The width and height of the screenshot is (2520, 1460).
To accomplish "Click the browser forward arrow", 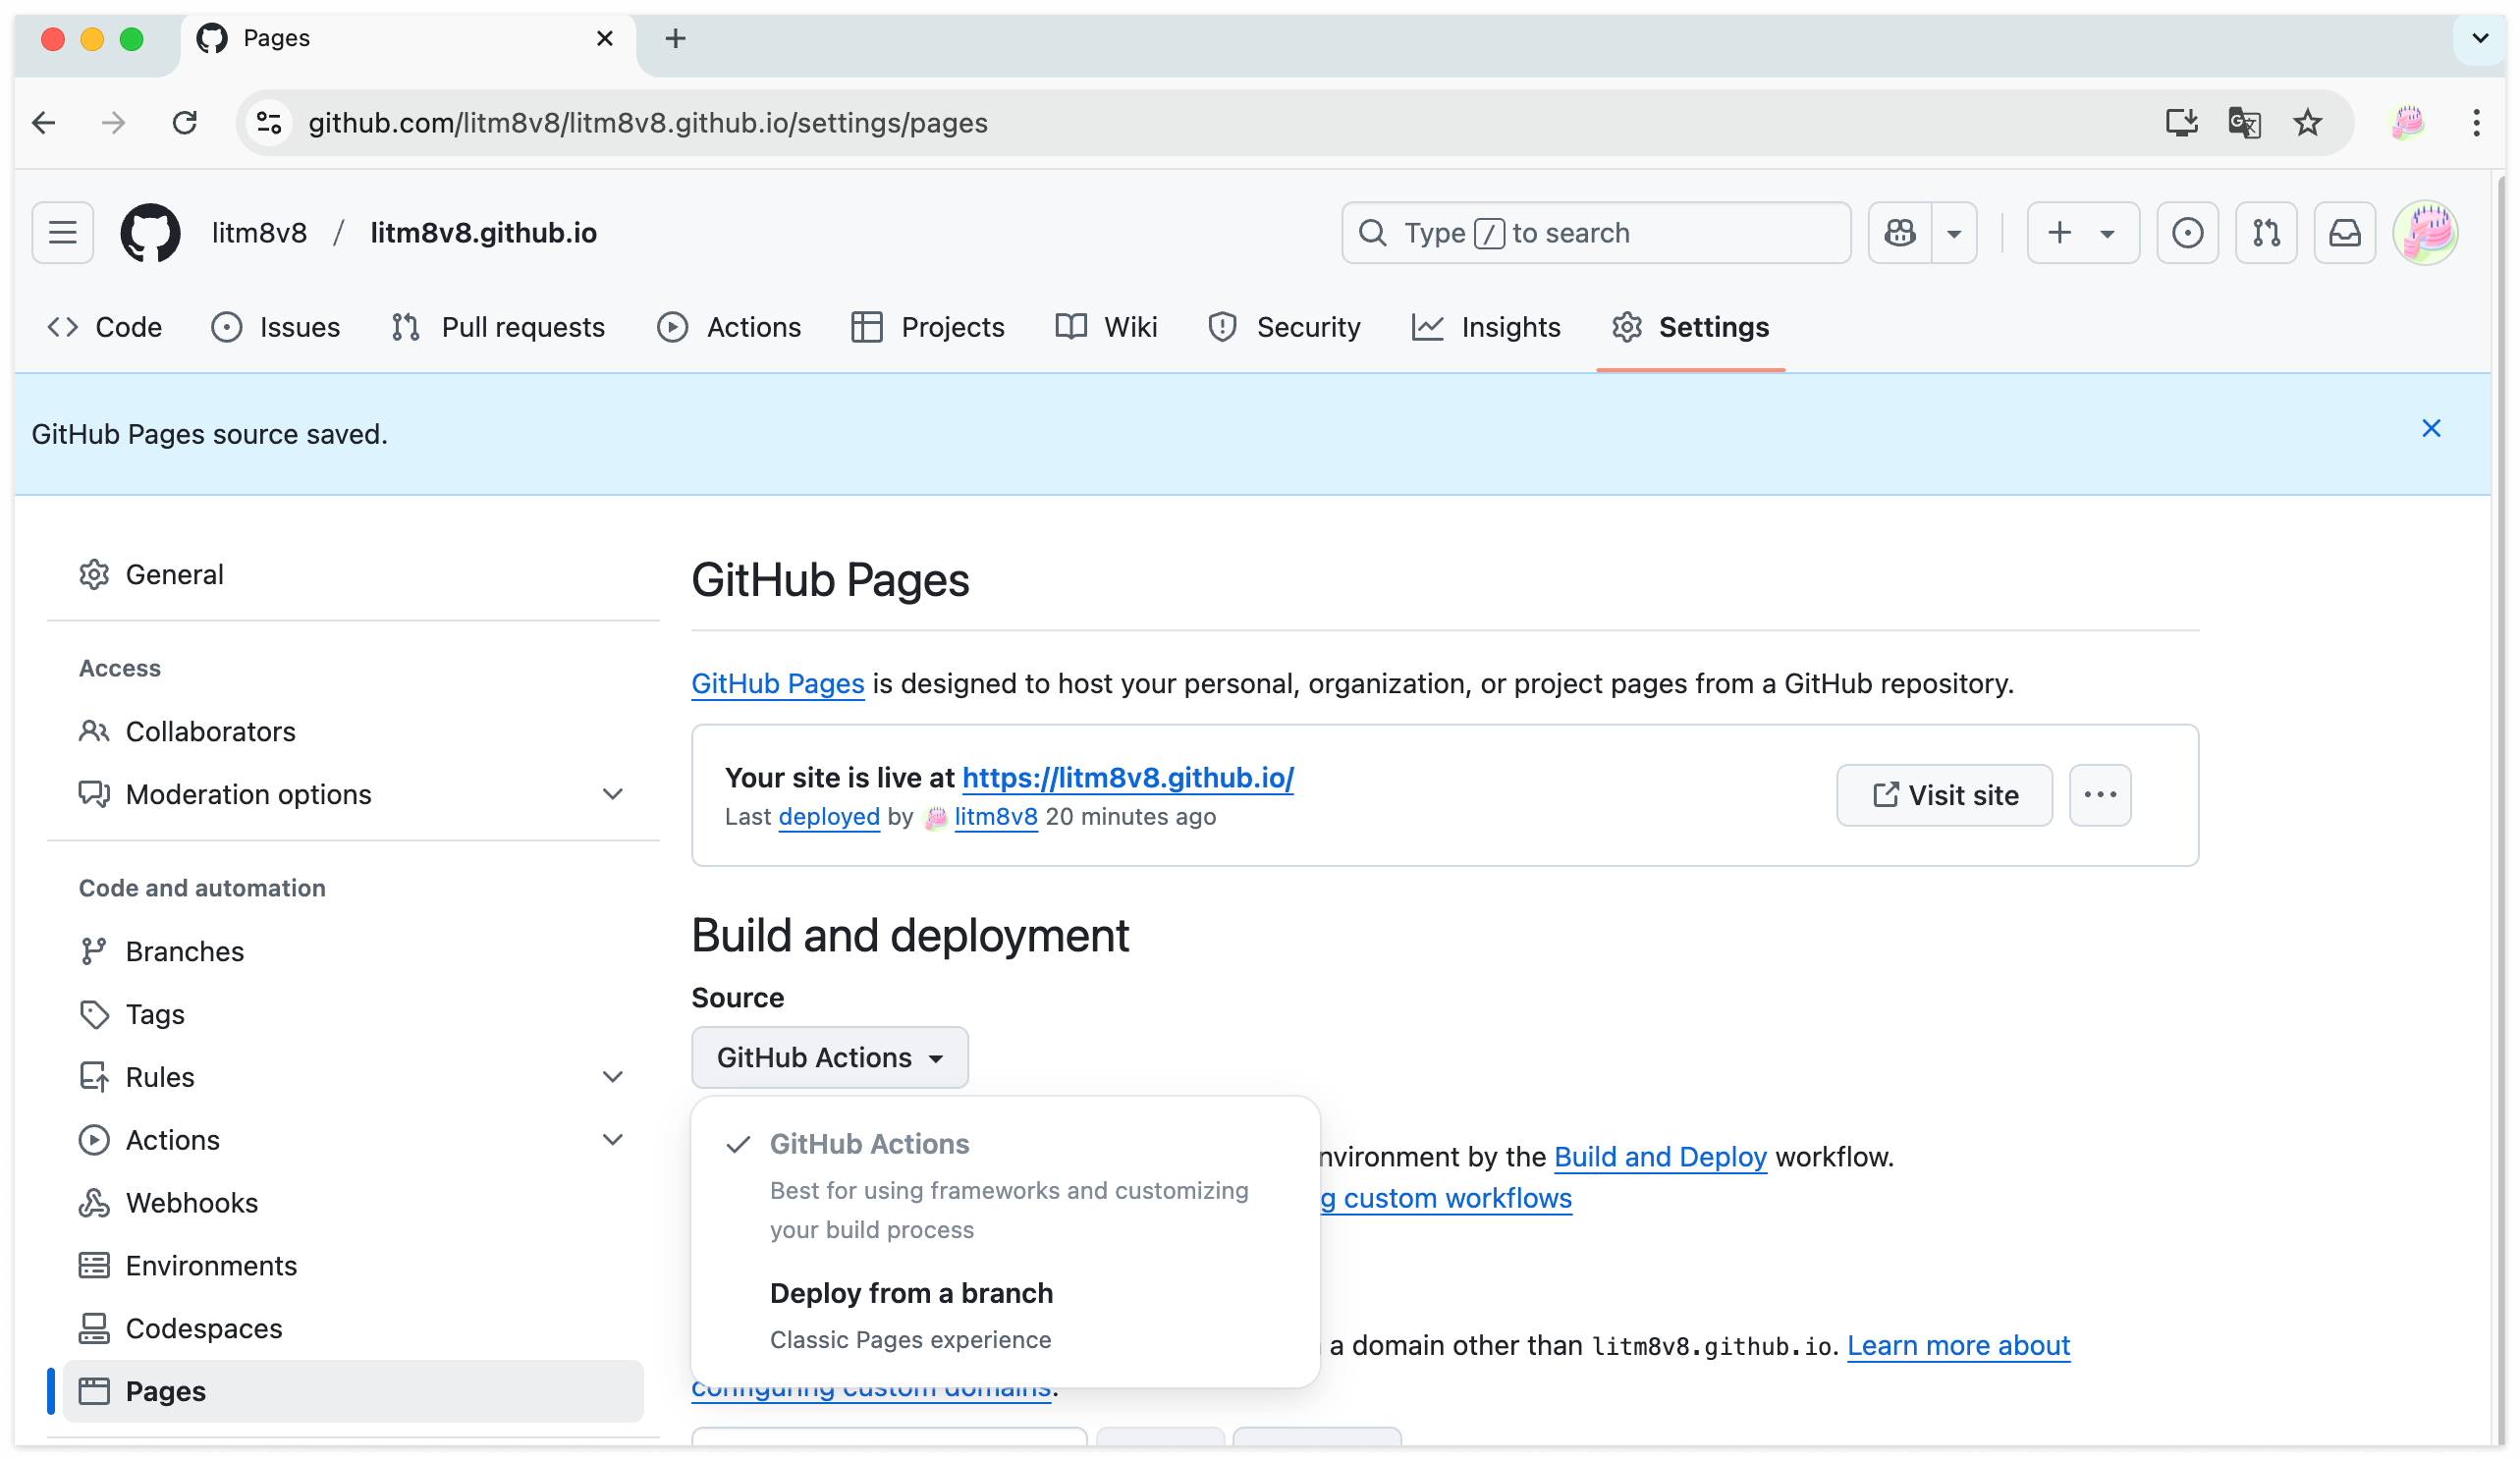I will [114, 123].
